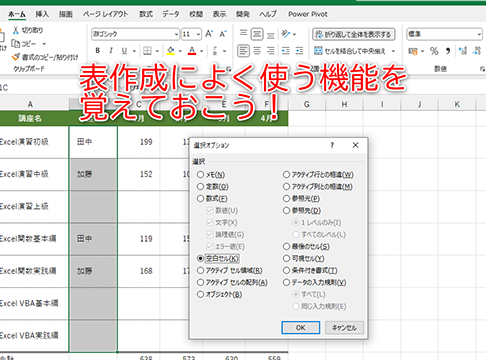
Task: Expand the merge and center dropdown arrow
Action: pos(393,51)
